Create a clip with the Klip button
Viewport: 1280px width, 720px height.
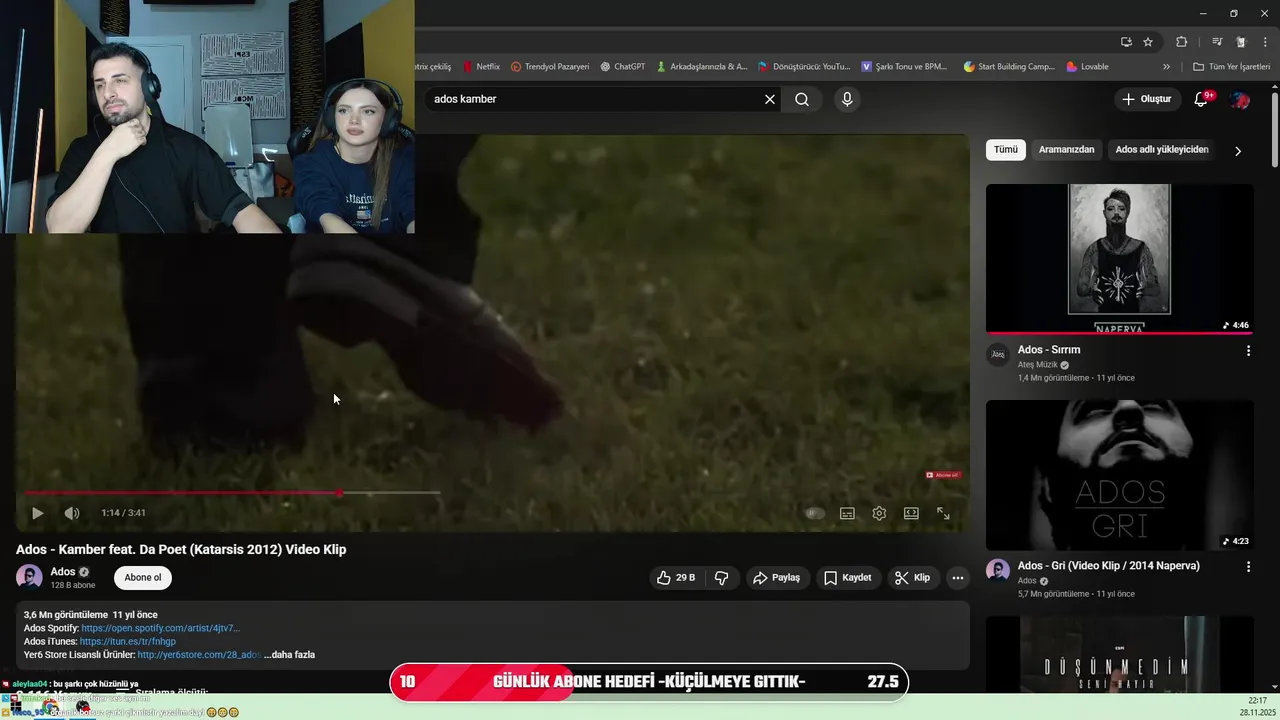(913, 578)
